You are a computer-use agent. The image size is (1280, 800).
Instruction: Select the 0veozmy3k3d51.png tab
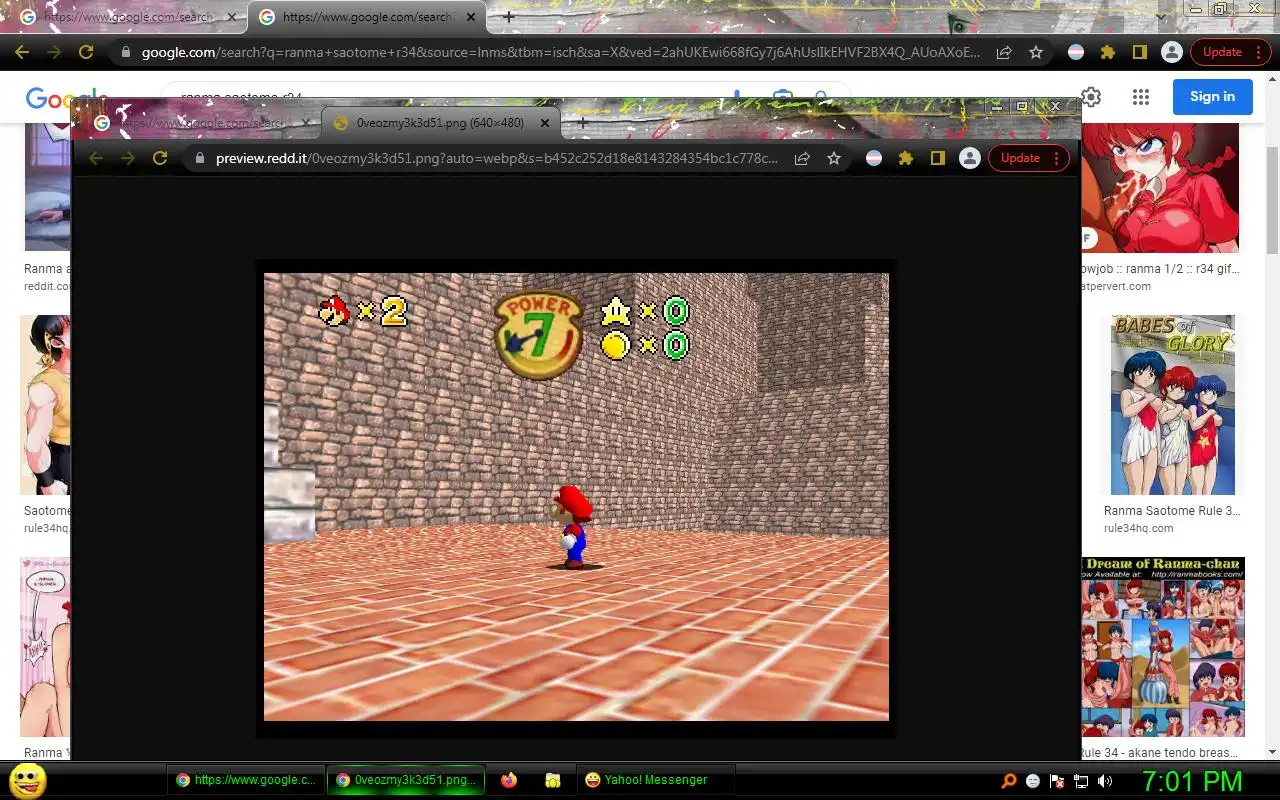441,123
